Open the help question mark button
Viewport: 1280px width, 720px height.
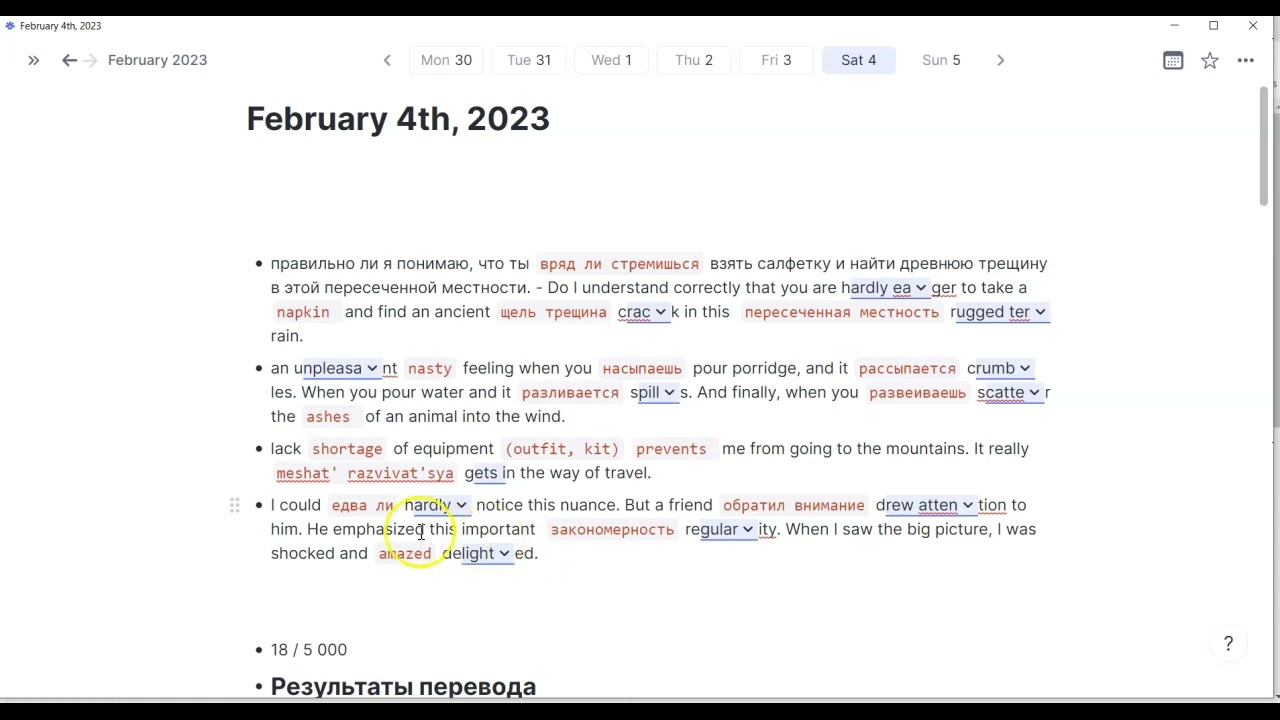pyautogui.click(x=1229, y=644)
